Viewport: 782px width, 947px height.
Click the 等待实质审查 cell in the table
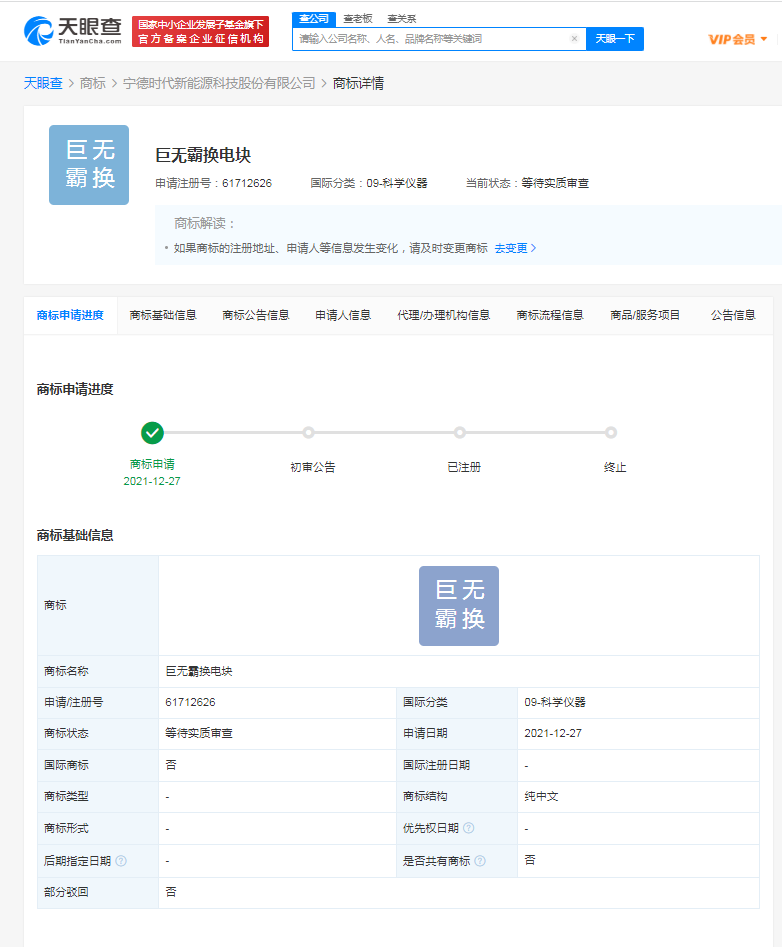[x=277, y=733]
